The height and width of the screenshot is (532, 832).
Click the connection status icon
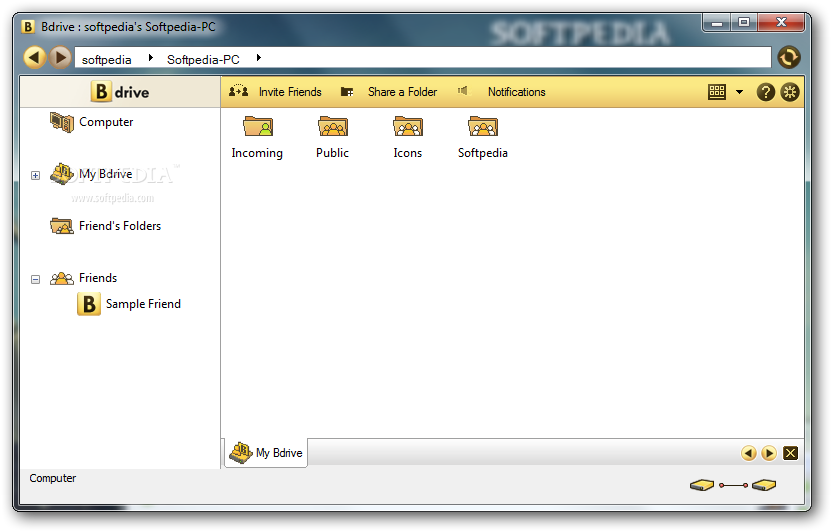pyautogui.click(x=733, y=485)
